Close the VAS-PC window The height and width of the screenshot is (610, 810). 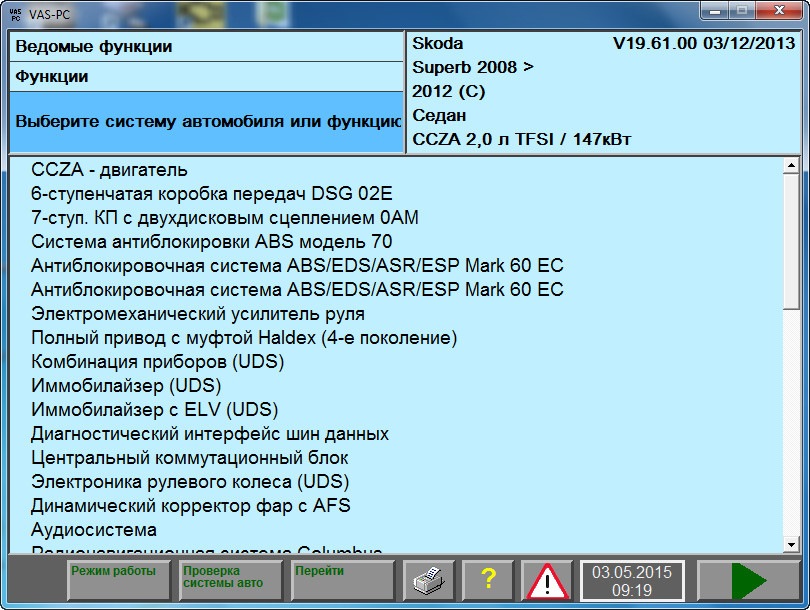tap(779, 10)
